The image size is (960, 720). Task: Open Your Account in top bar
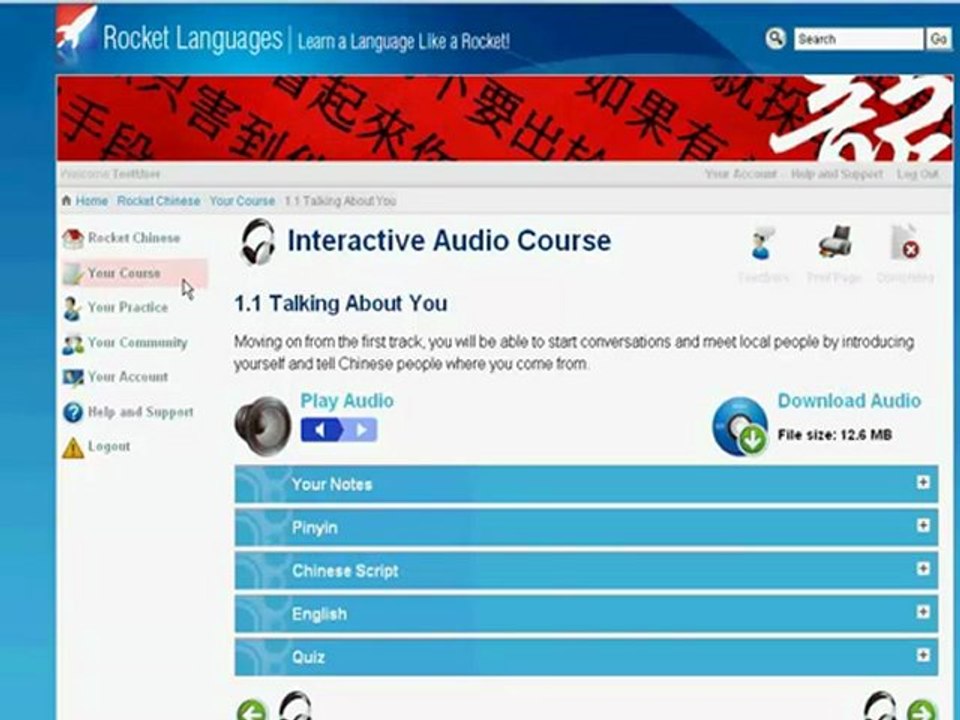point(740,174)
